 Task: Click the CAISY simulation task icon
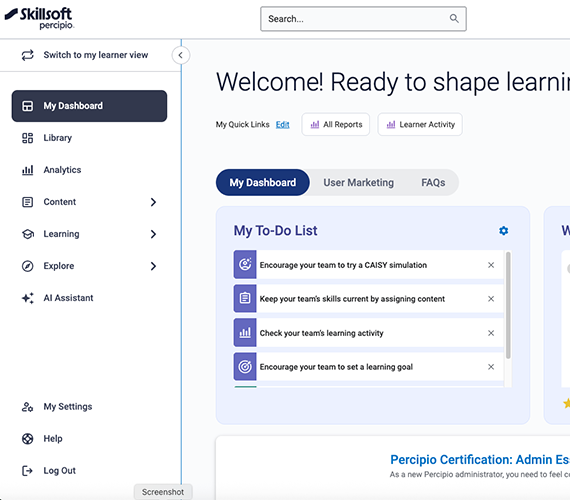(x=245, y=264)
